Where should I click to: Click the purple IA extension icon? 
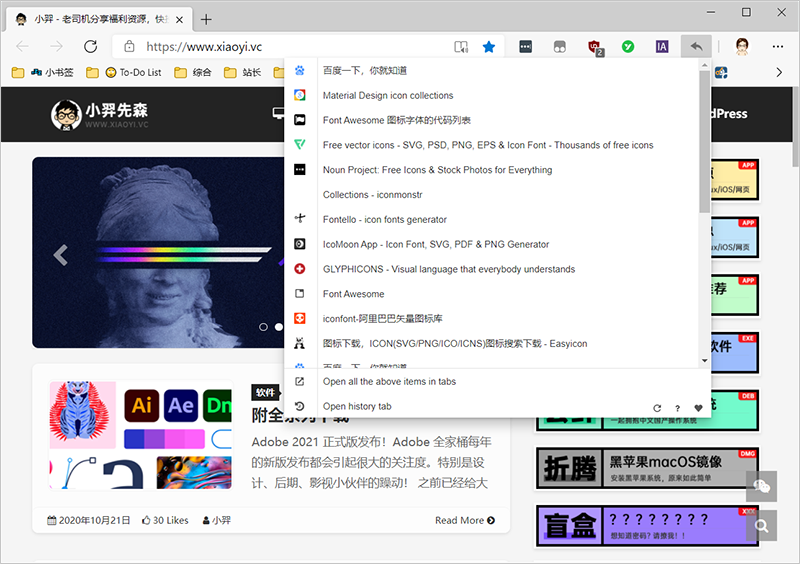click(662, 46)
